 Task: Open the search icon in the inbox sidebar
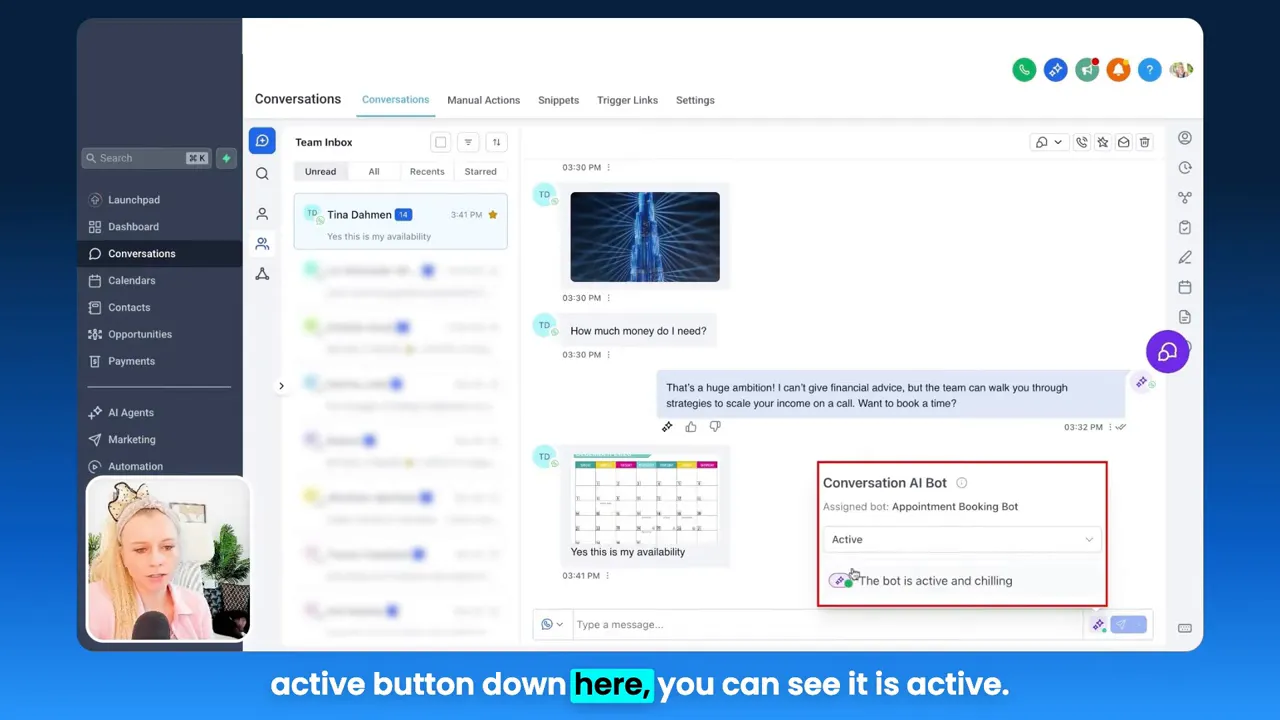tap(262, 173)
